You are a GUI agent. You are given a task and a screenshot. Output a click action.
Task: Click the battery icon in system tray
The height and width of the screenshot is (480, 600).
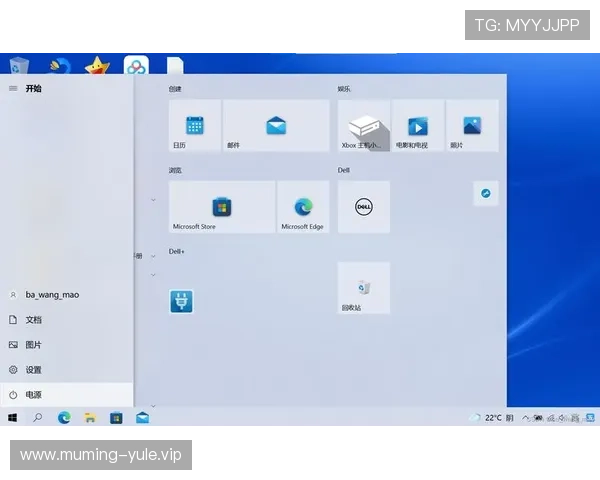(538, 418)
